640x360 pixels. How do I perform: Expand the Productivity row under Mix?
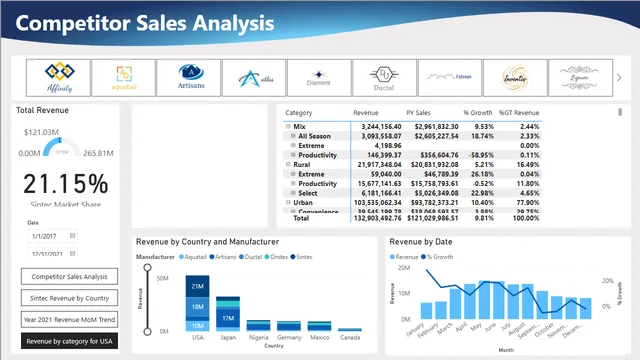pos(293,155)
